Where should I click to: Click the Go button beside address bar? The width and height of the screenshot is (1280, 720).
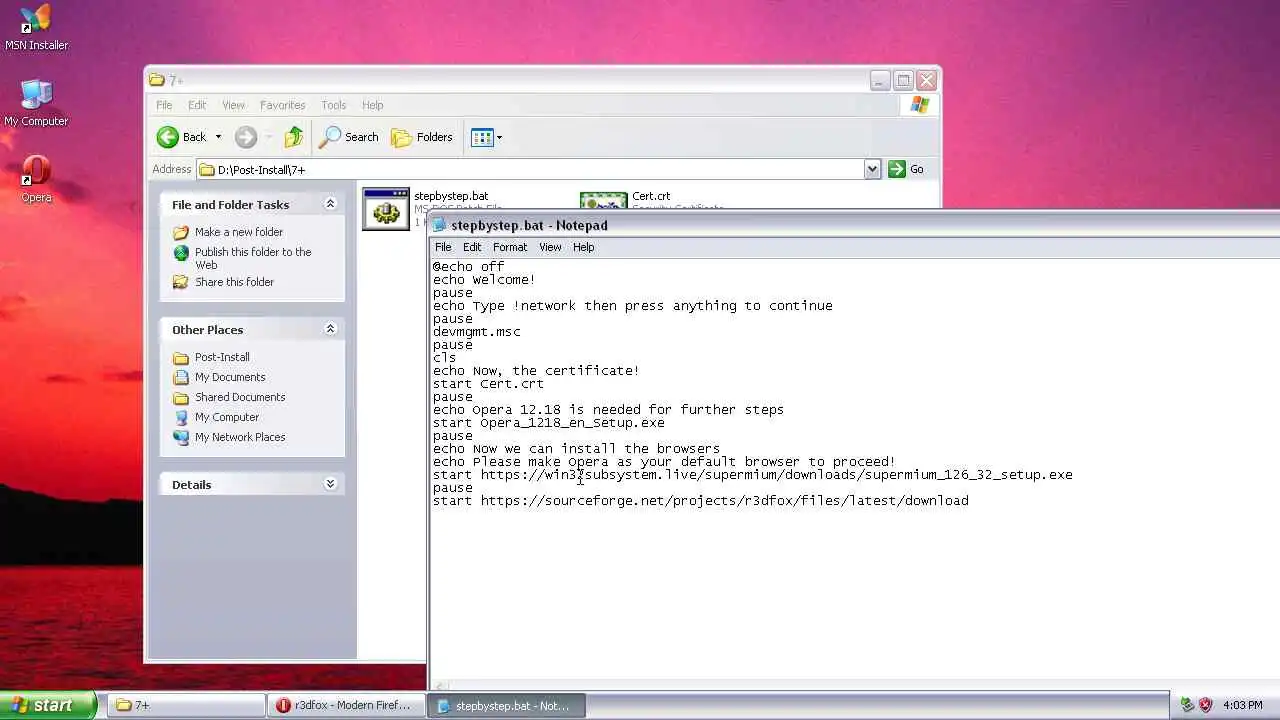(907, 169)
